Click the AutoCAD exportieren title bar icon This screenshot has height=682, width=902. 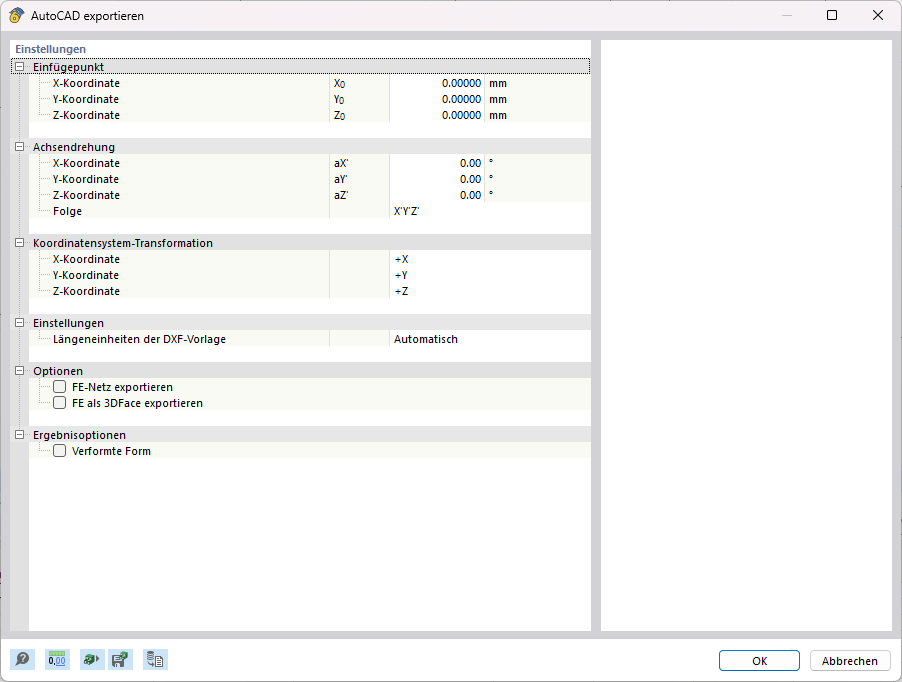(x=17, y=15)
